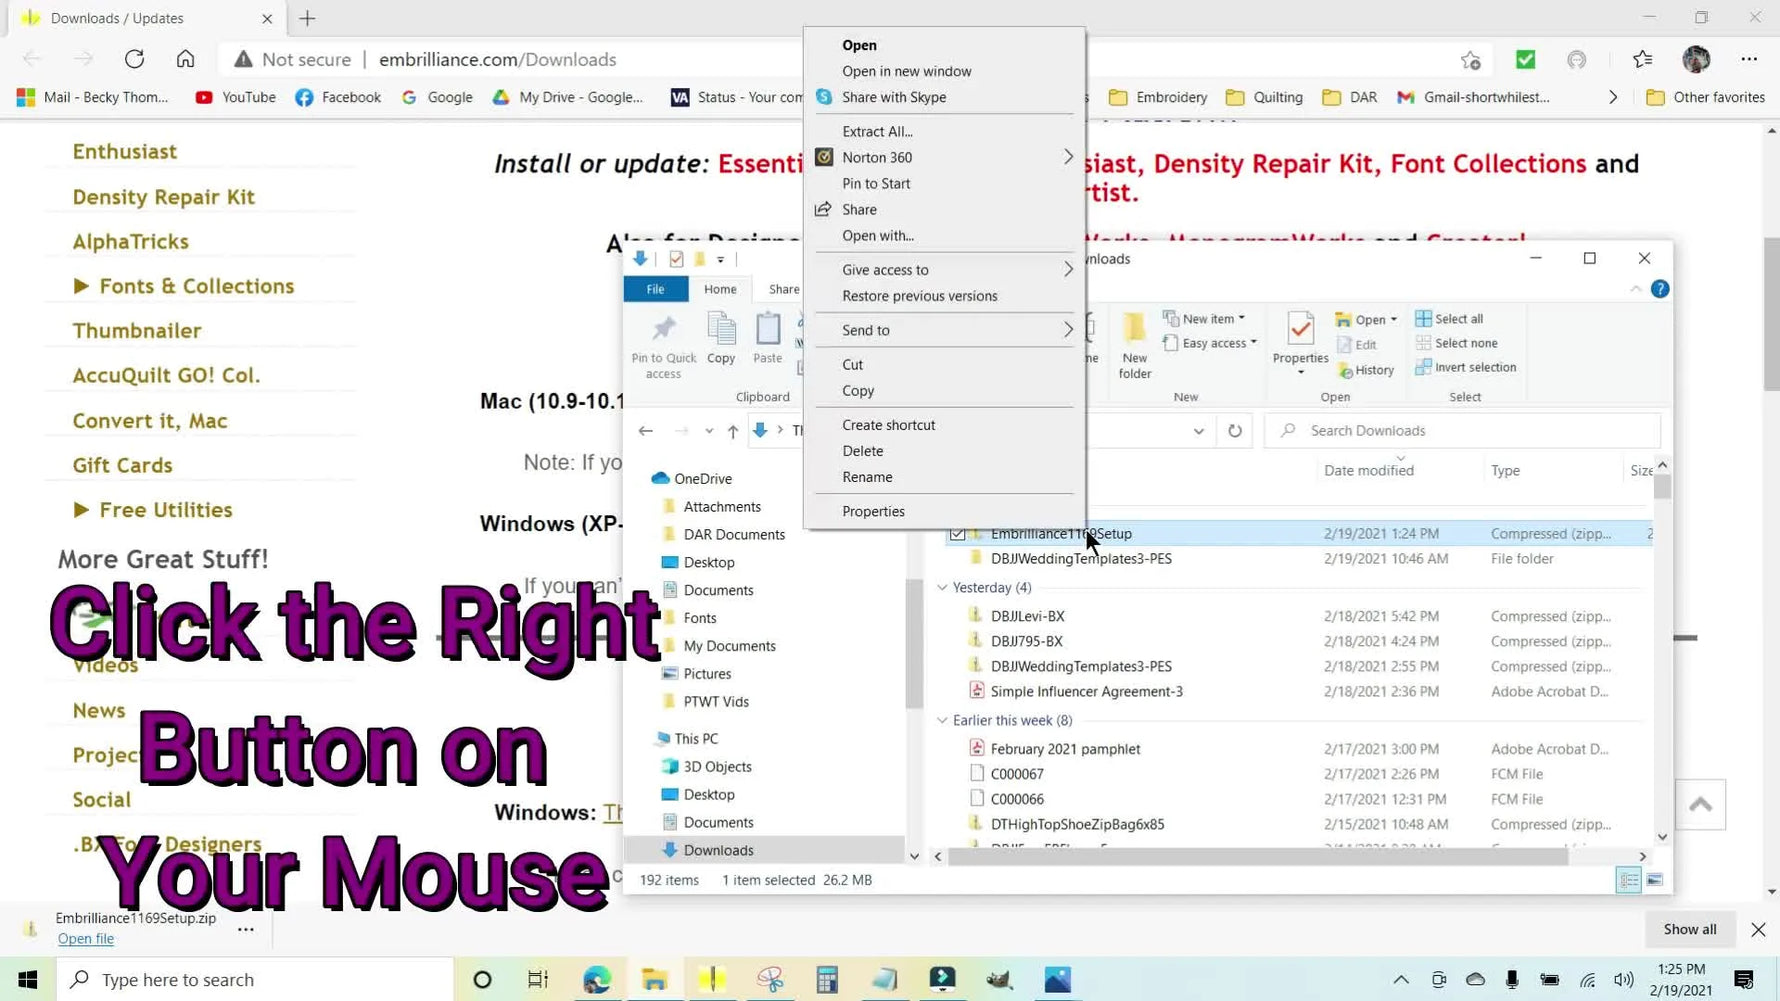1780x1001 pixels.
Task: Click Select all in Explorer ribbon
Action: 1449,319
